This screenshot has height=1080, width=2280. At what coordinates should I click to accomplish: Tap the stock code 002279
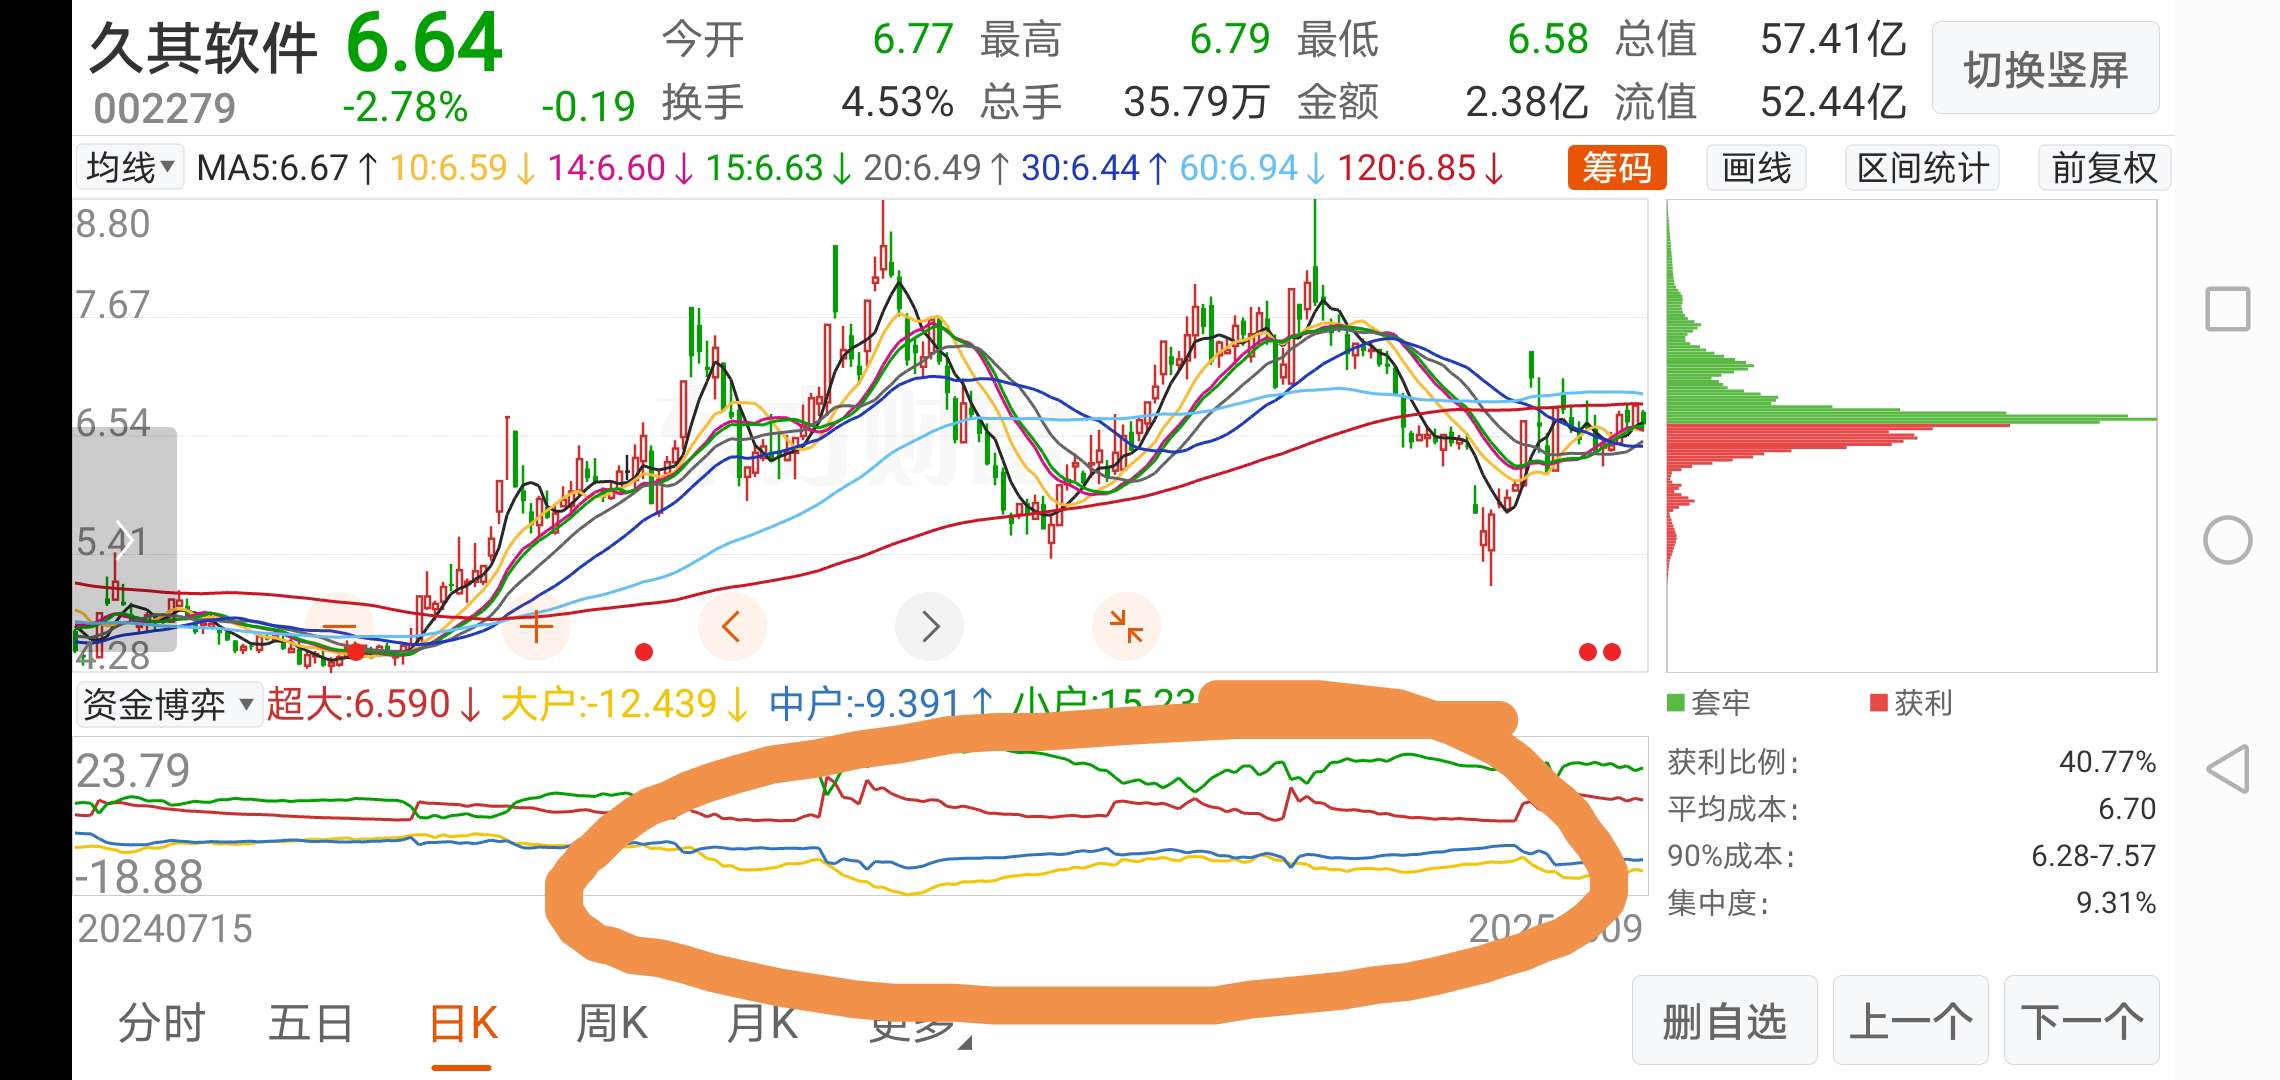164,108
